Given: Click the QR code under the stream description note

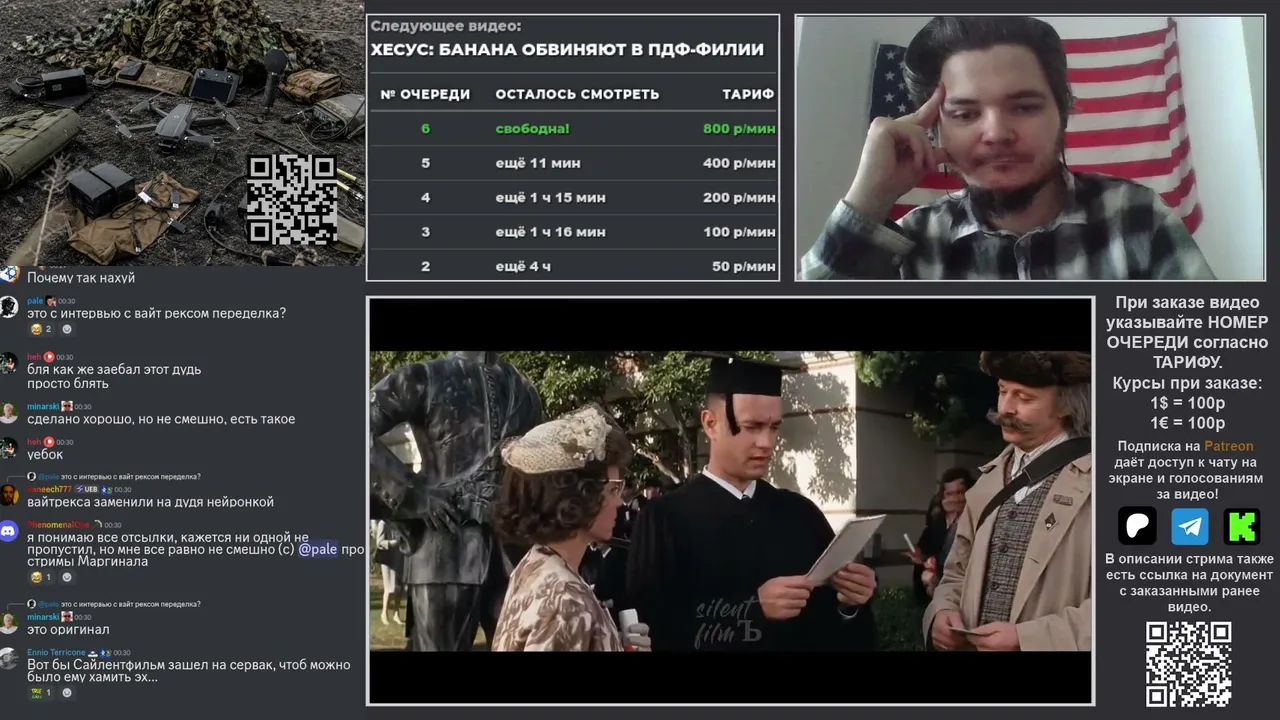Looking at the screenshot, I should pos(1188,664).
